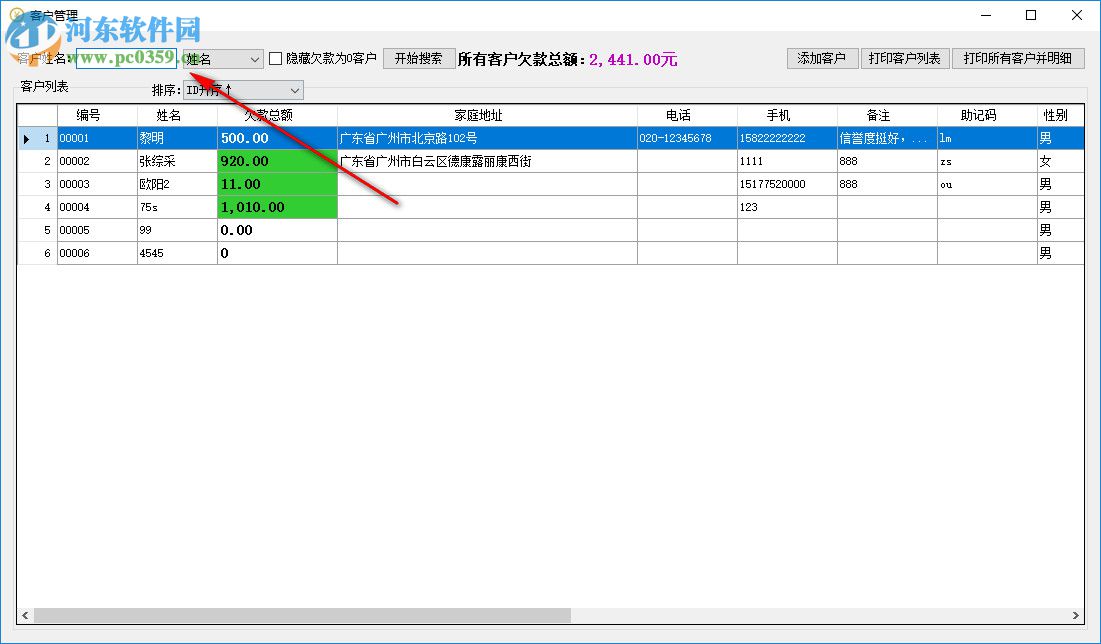Click the 开始搜索 button
This screenshot has height=644, width=1101.
(x=418, y=58)
